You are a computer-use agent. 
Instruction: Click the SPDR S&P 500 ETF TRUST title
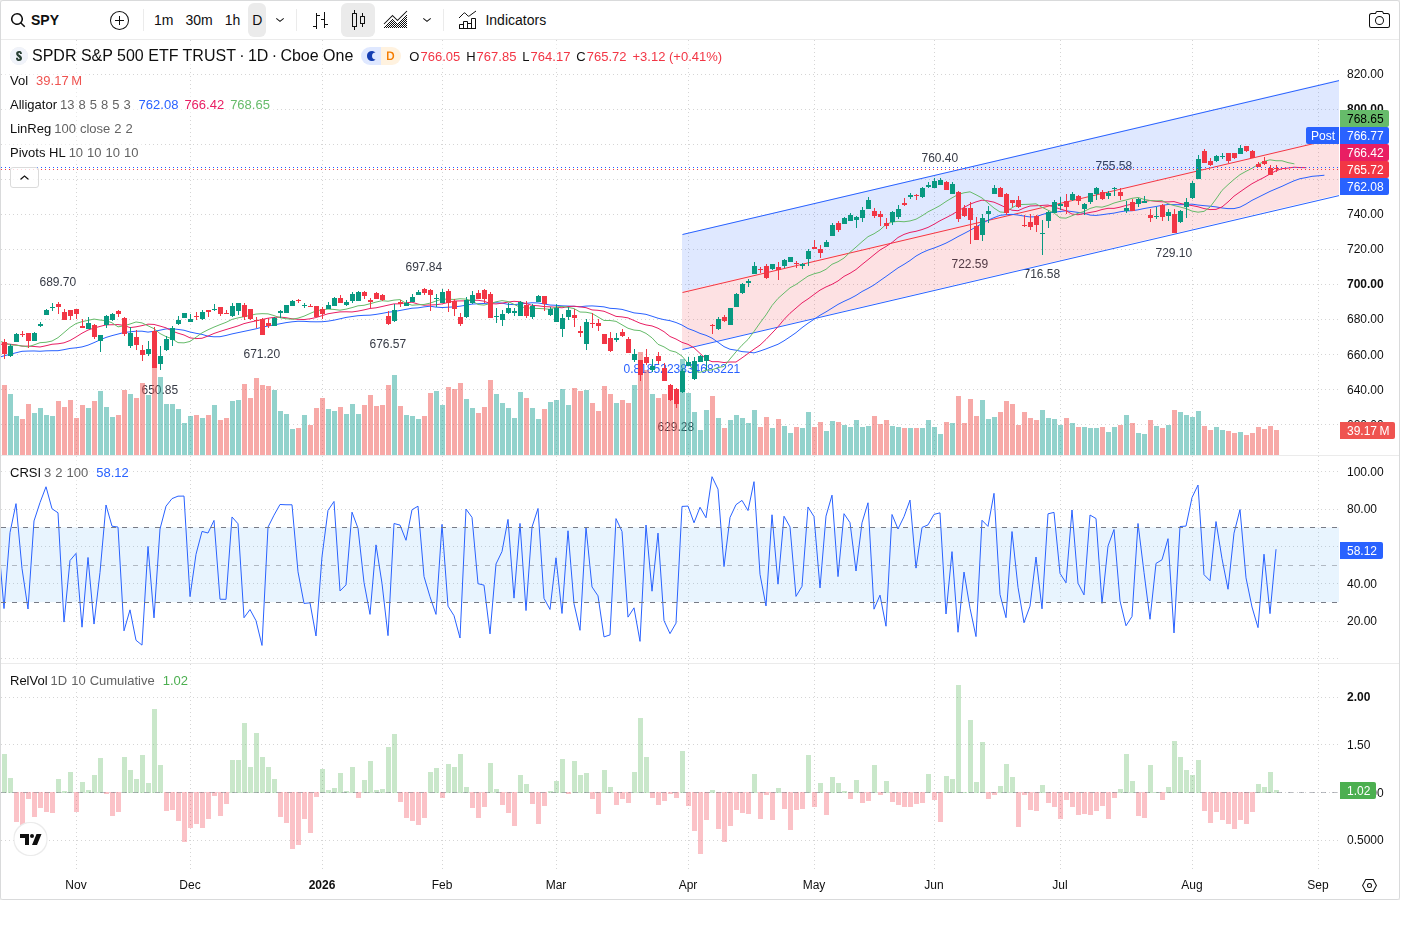click(134, 56)
